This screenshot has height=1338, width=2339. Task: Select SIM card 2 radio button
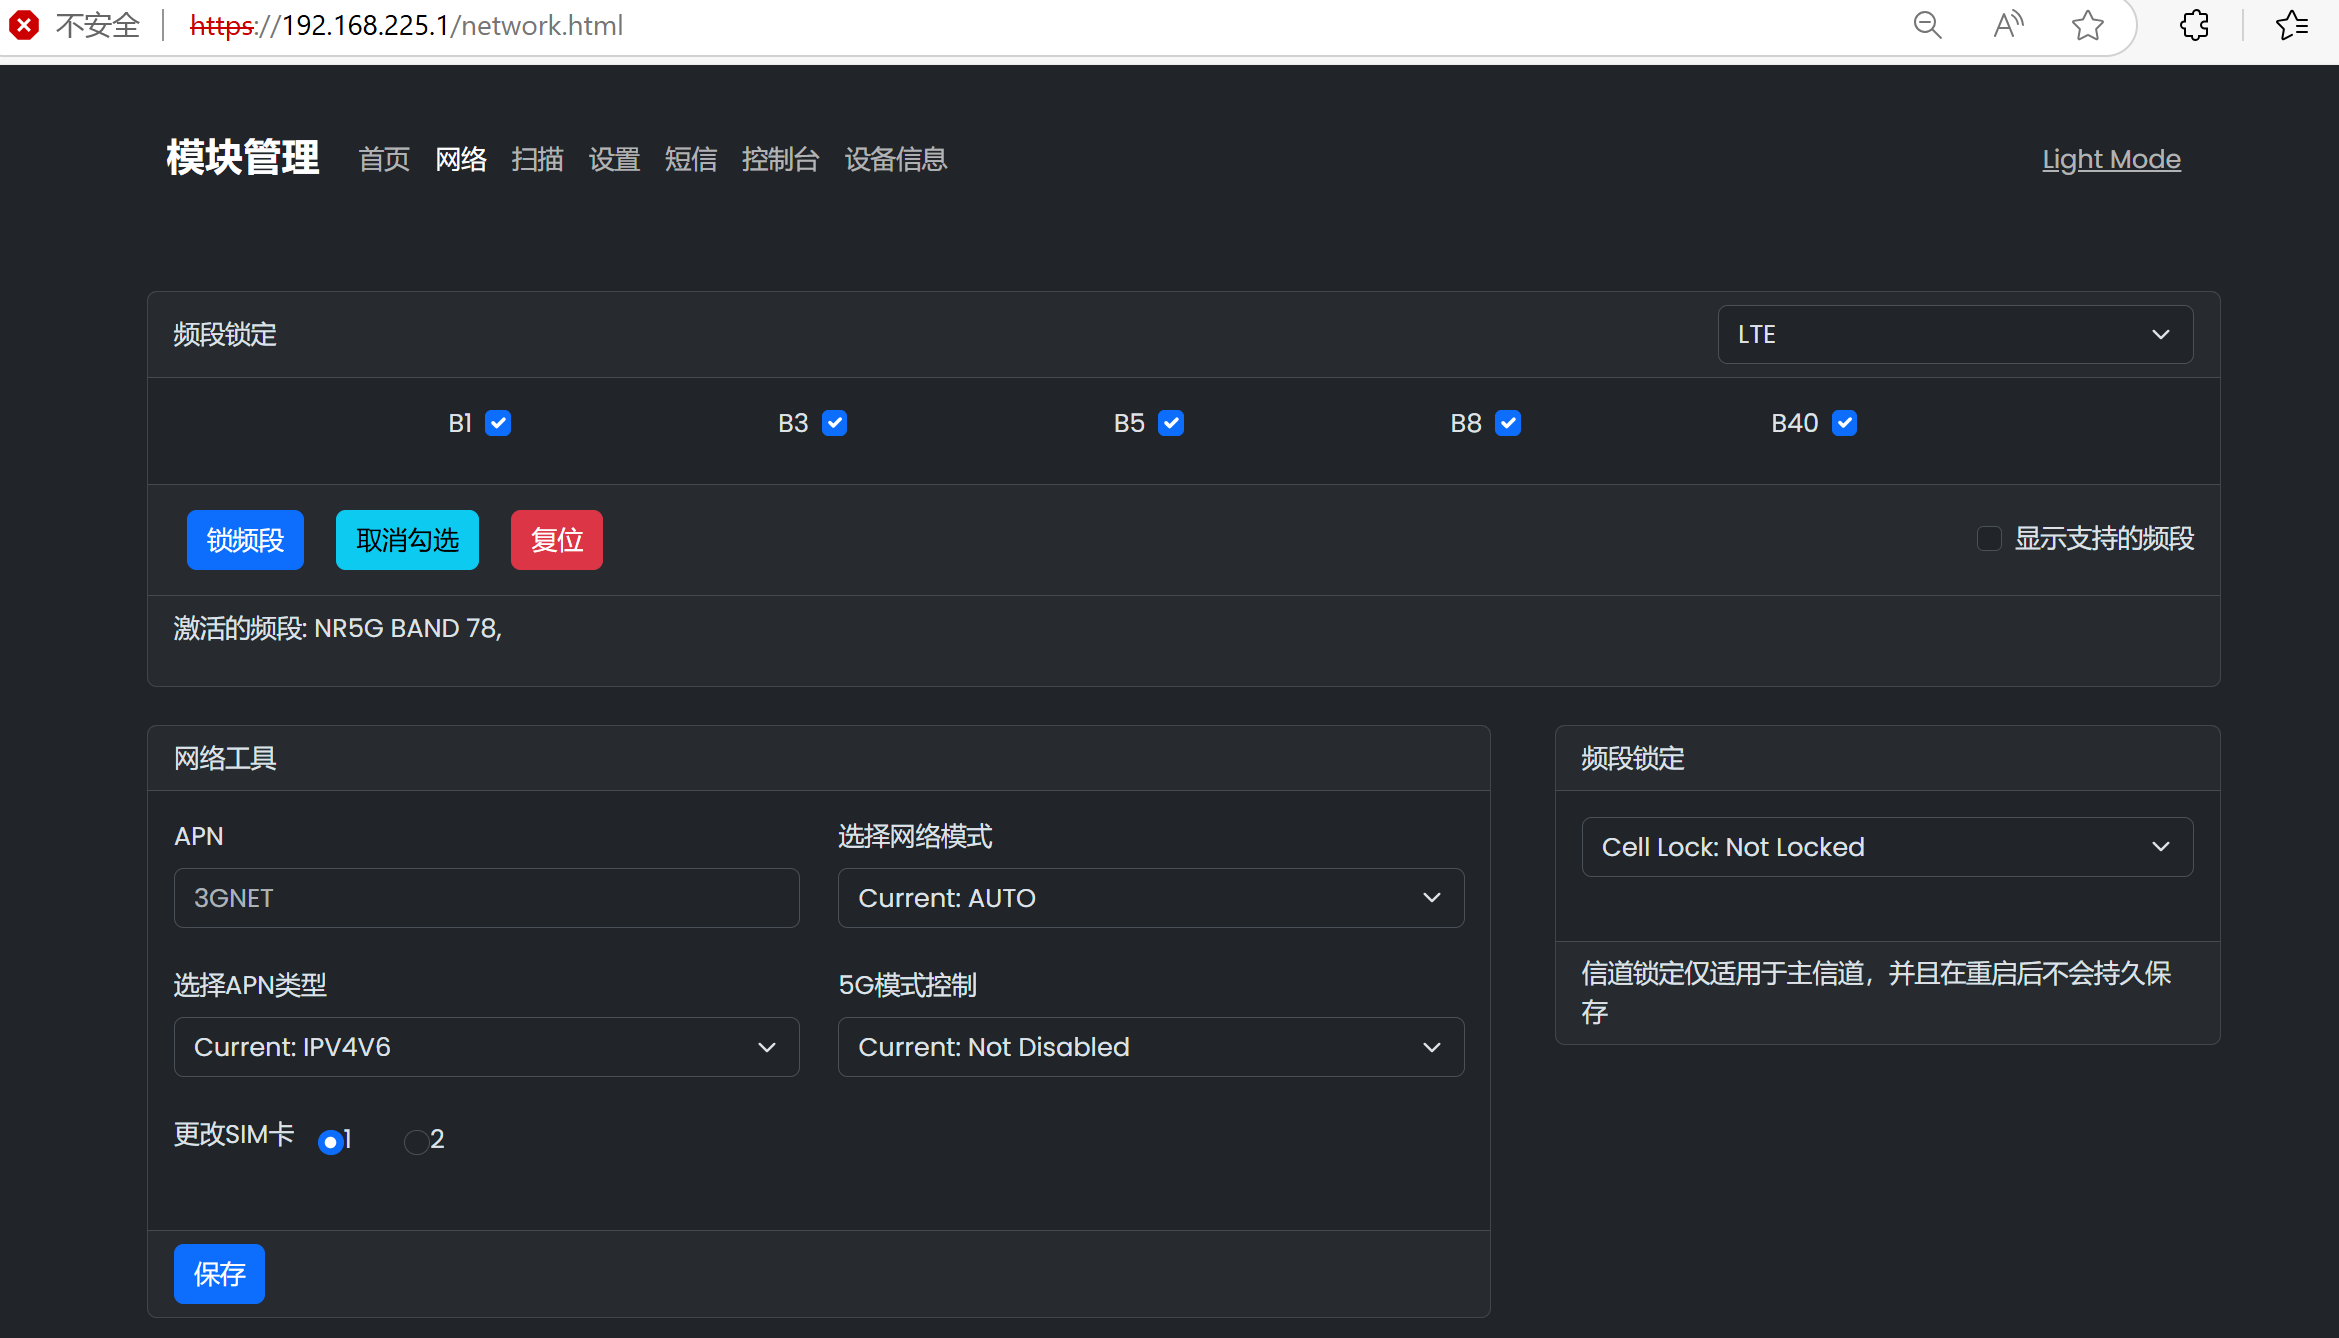coord(416,1141)
